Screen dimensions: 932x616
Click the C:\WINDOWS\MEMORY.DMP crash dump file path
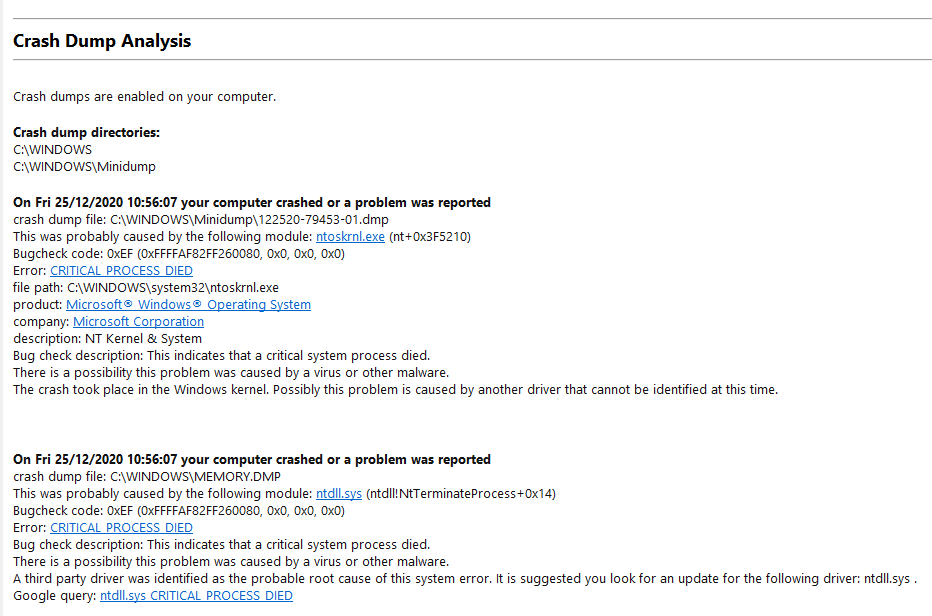[x=196, y=476]
